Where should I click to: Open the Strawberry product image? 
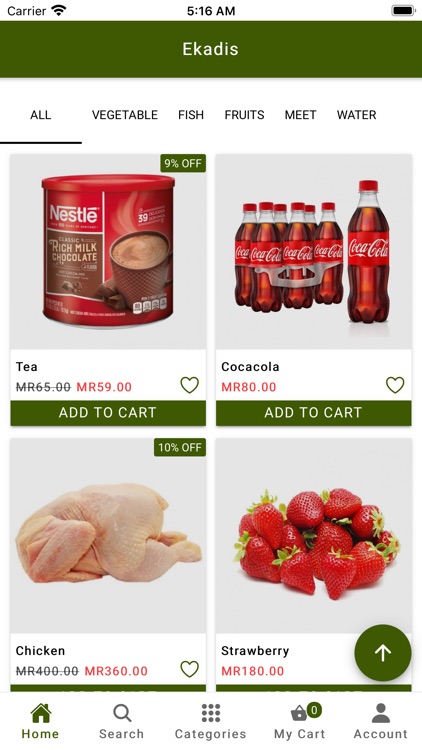[313, 536]
